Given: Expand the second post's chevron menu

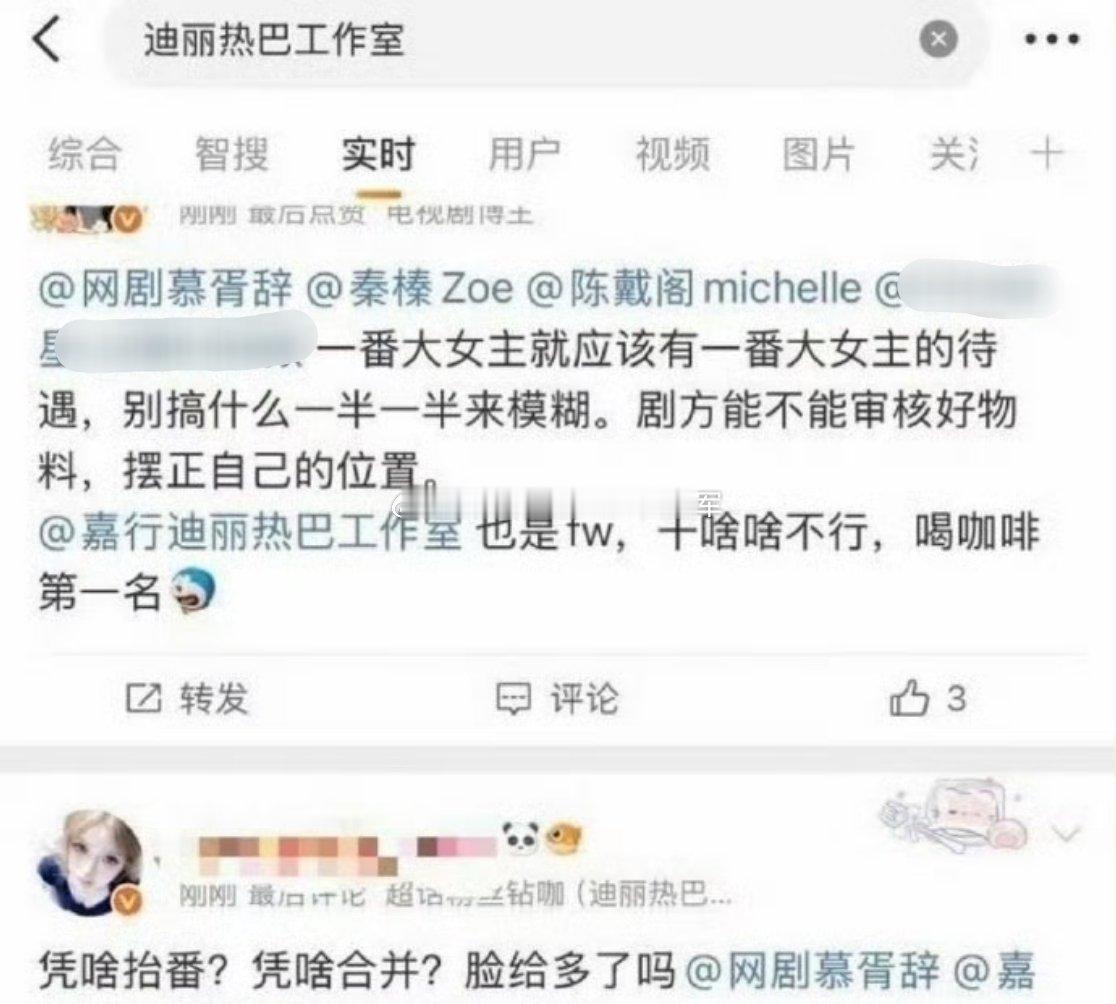Looking at the screenshot, I should click(x=1066, y=832).
